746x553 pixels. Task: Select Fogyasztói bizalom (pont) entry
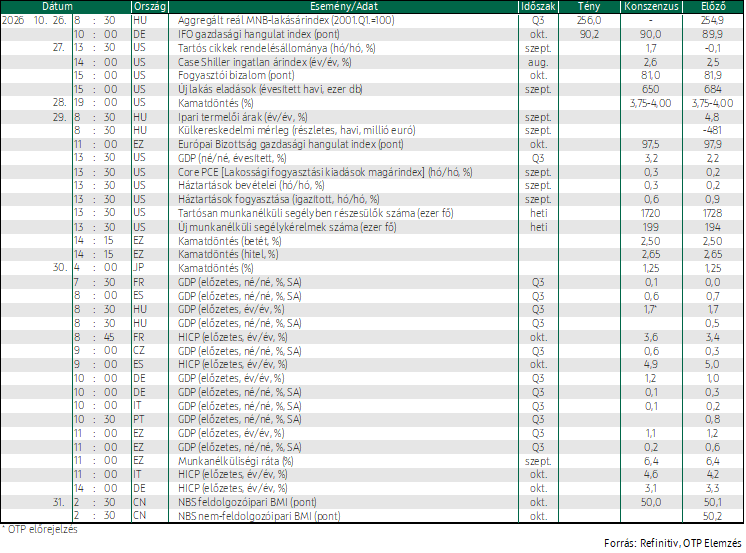[x=236, y=75]
